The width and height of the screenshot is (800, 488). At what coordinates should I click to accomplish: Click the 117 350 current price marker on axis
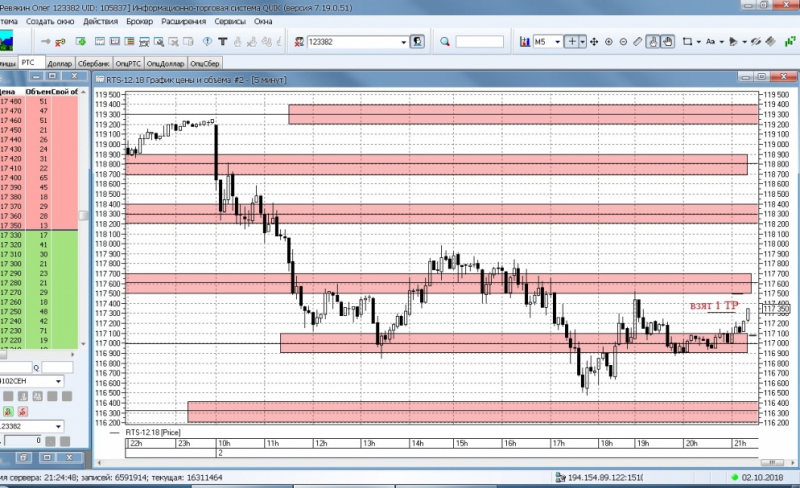pos(776,309)
